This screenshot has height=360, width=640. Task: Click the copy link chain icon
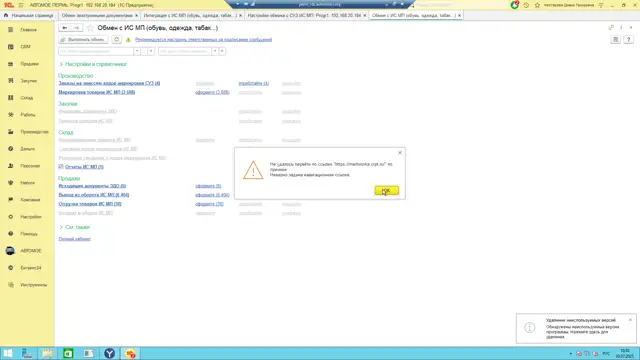pos(611,28)
